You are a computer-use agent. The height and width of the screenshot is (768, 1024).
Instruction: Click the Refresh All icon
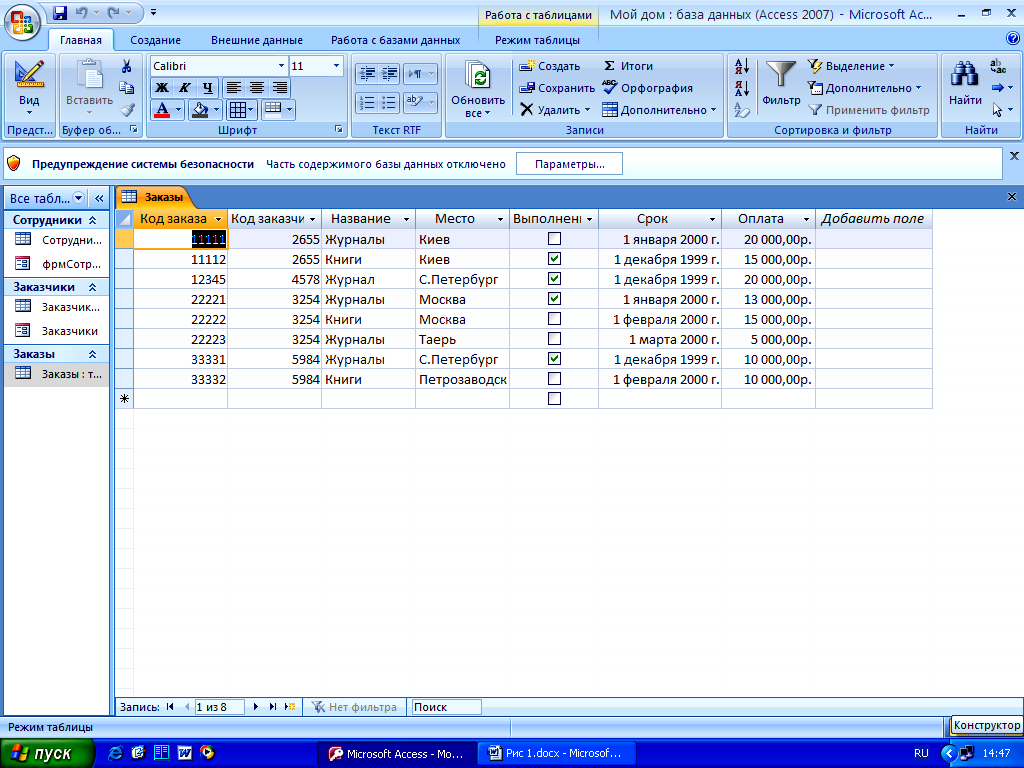point(480,78)
